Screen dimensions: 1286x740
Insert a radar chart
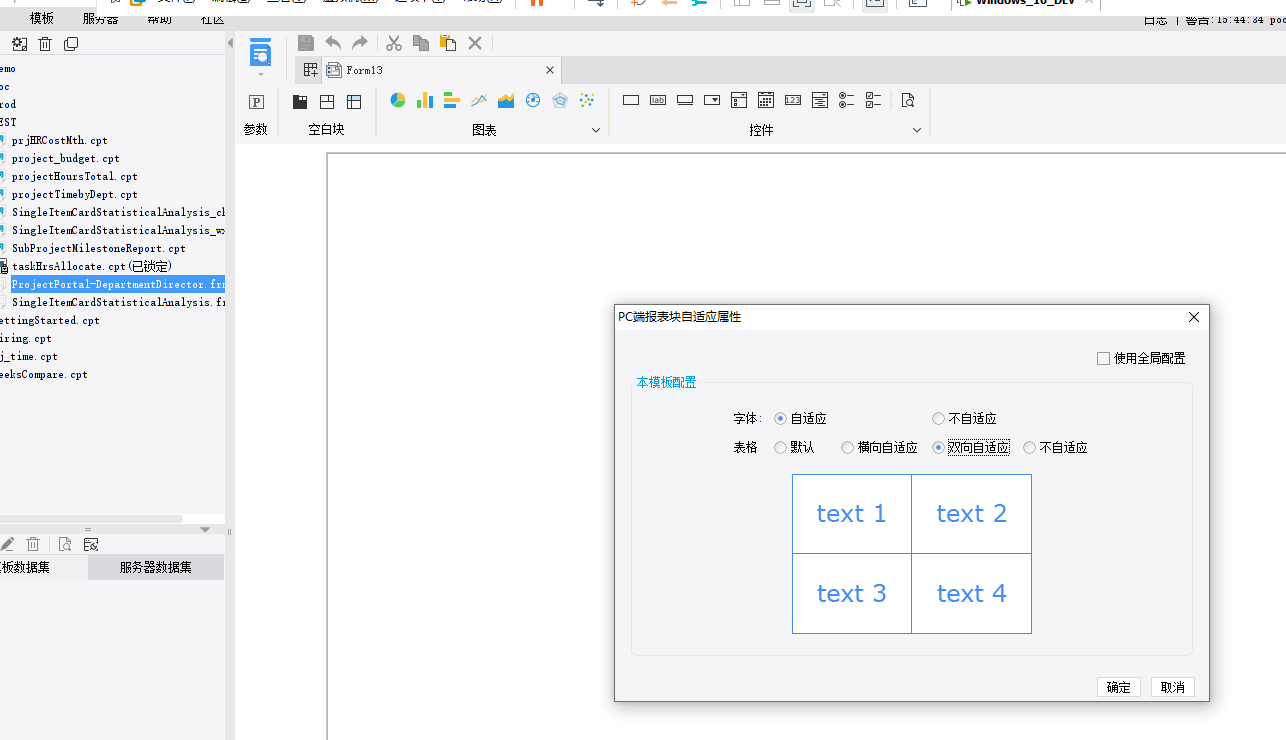[x=560, y=100]
